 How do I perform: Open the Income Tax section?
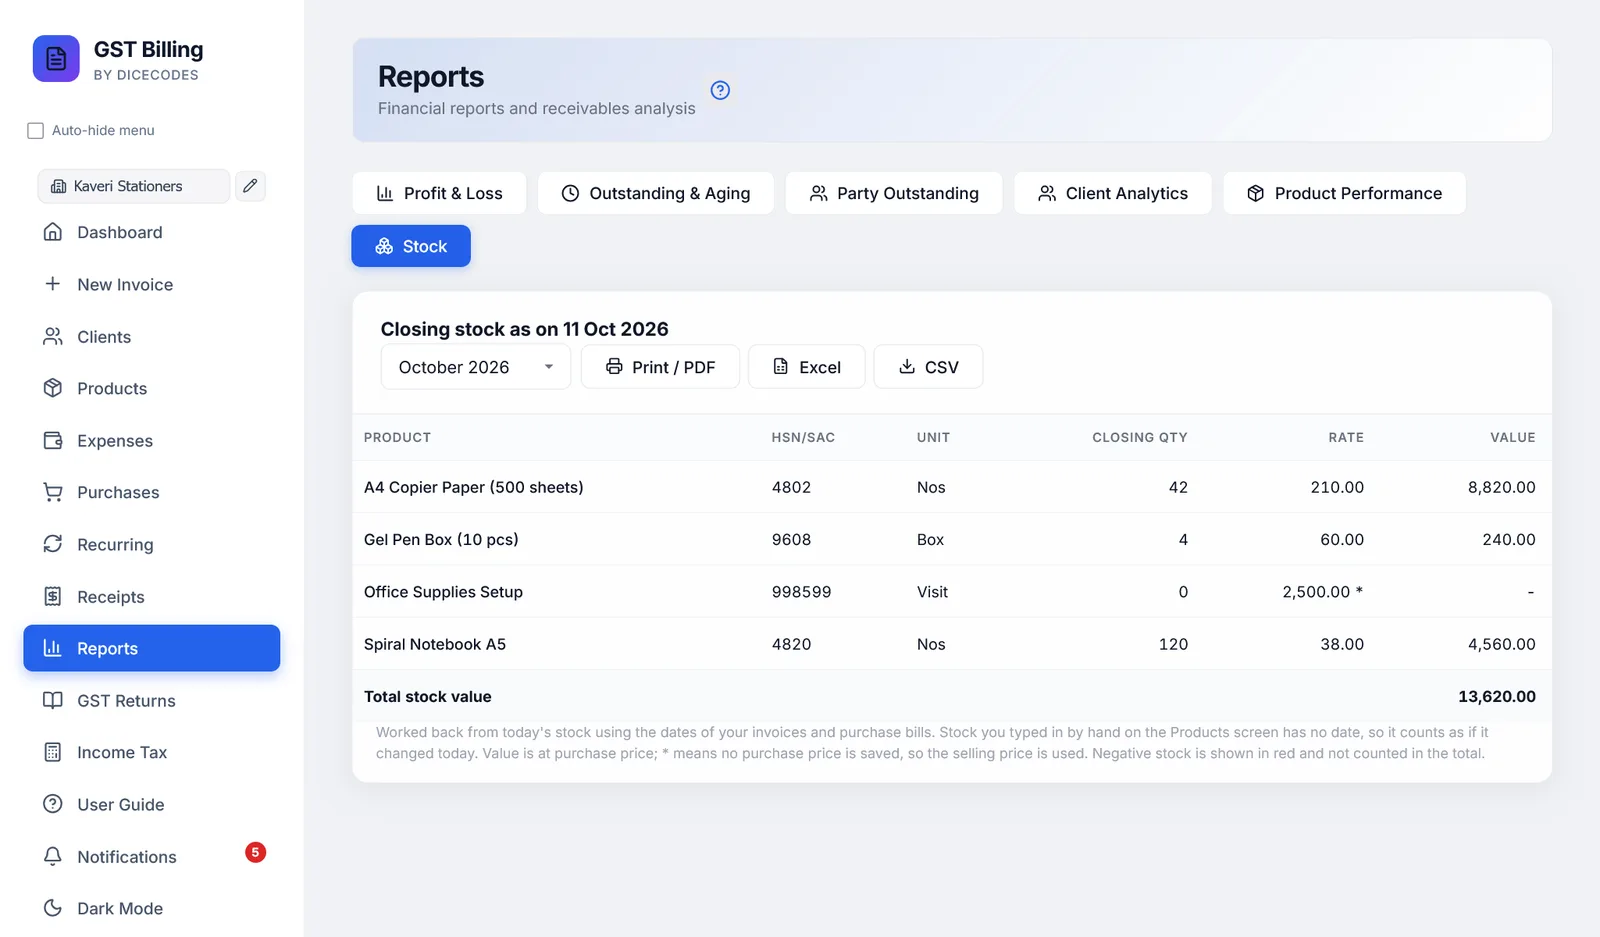coord(152,752)
